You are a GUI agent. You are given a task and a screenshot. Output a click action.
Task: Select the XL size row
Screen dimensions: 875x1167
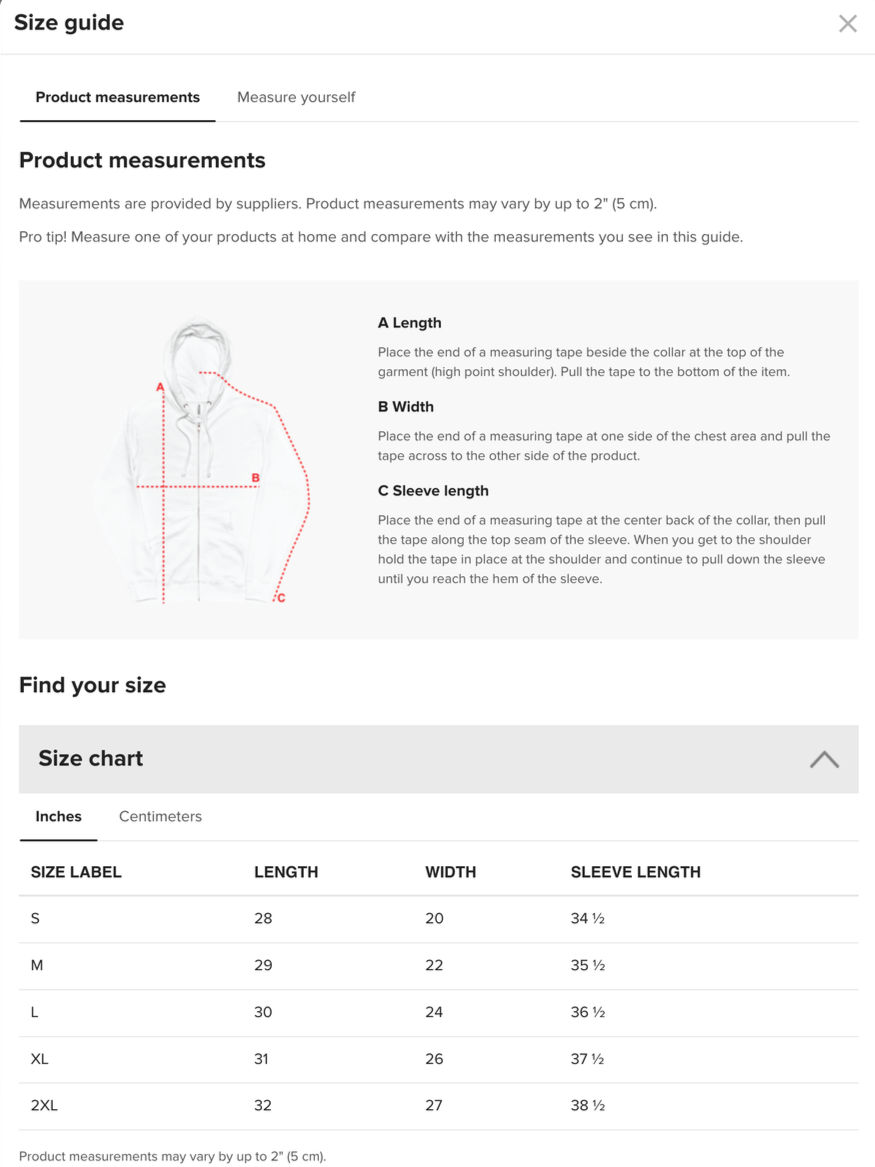[x=438, y=1059]
